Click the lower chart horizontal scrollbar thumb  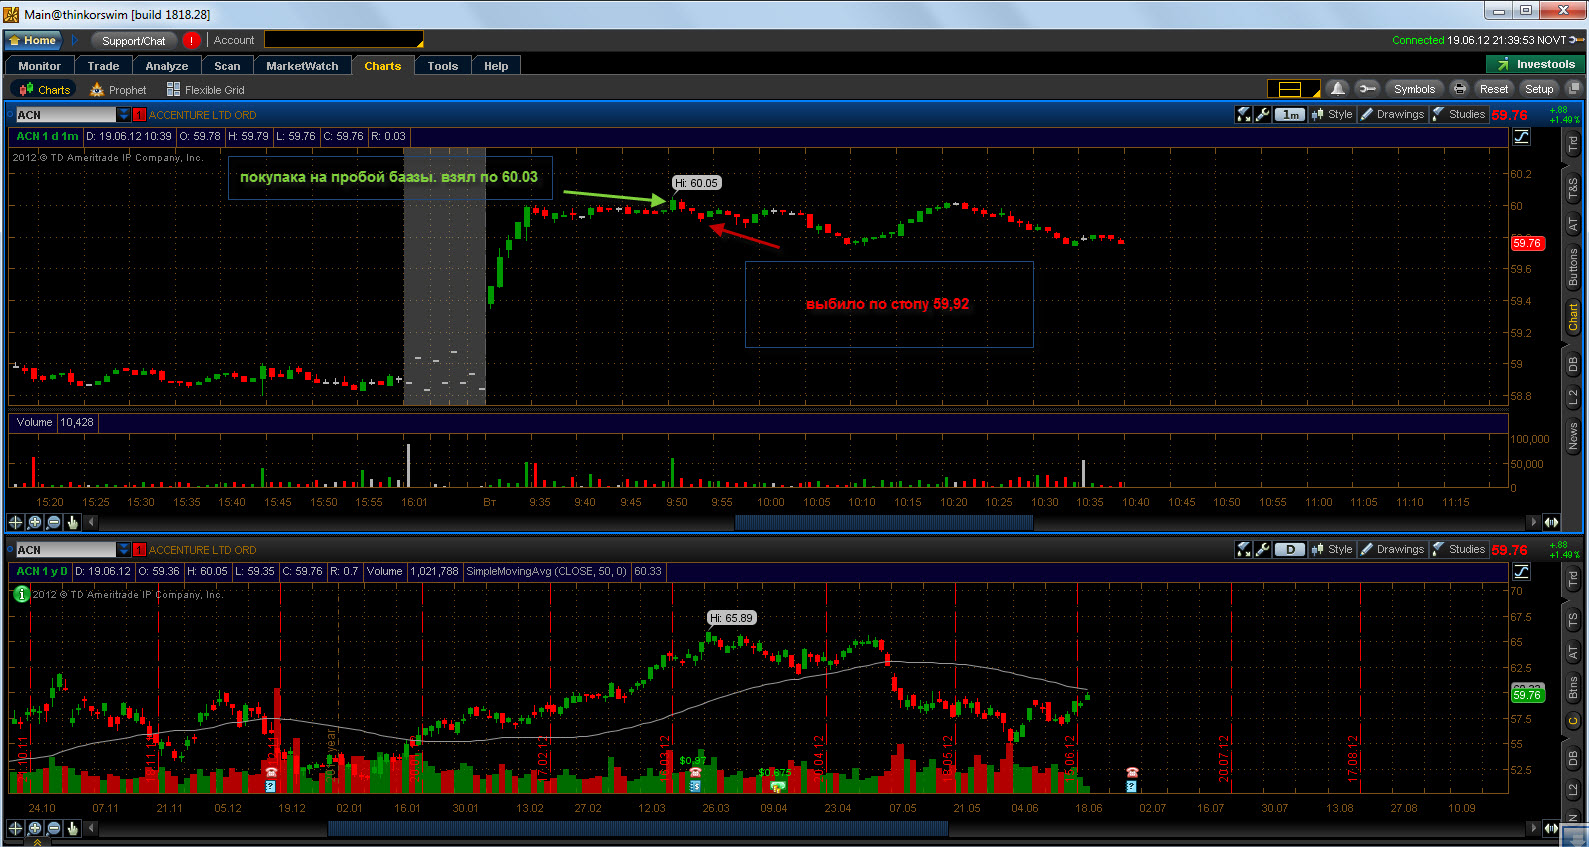click(637, 828)
